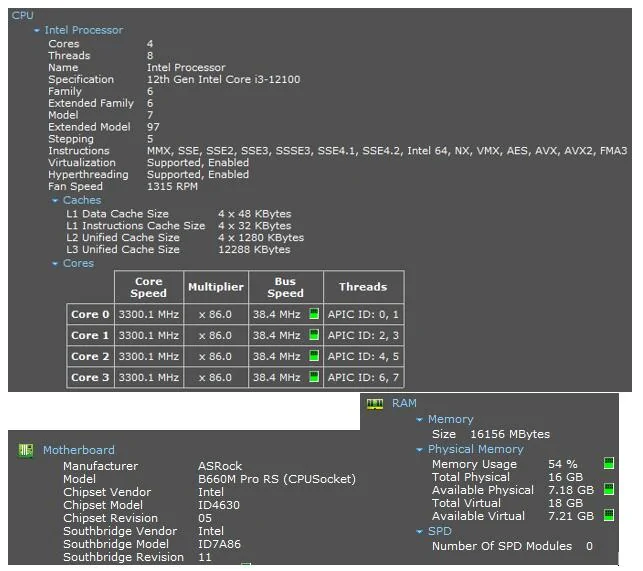Click the green indicator for Core 3 bus speed
Image resolution: width=643 pixels, height=571 pixels.
coord(314,377)
